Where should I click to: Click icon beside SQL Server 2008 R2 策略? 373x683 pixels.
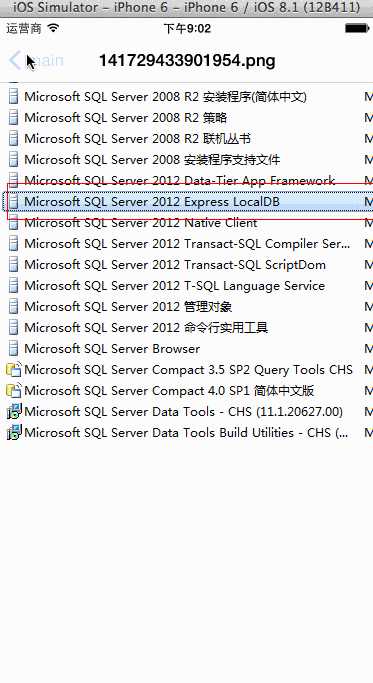pyautogui.click(x=14, y=117)
